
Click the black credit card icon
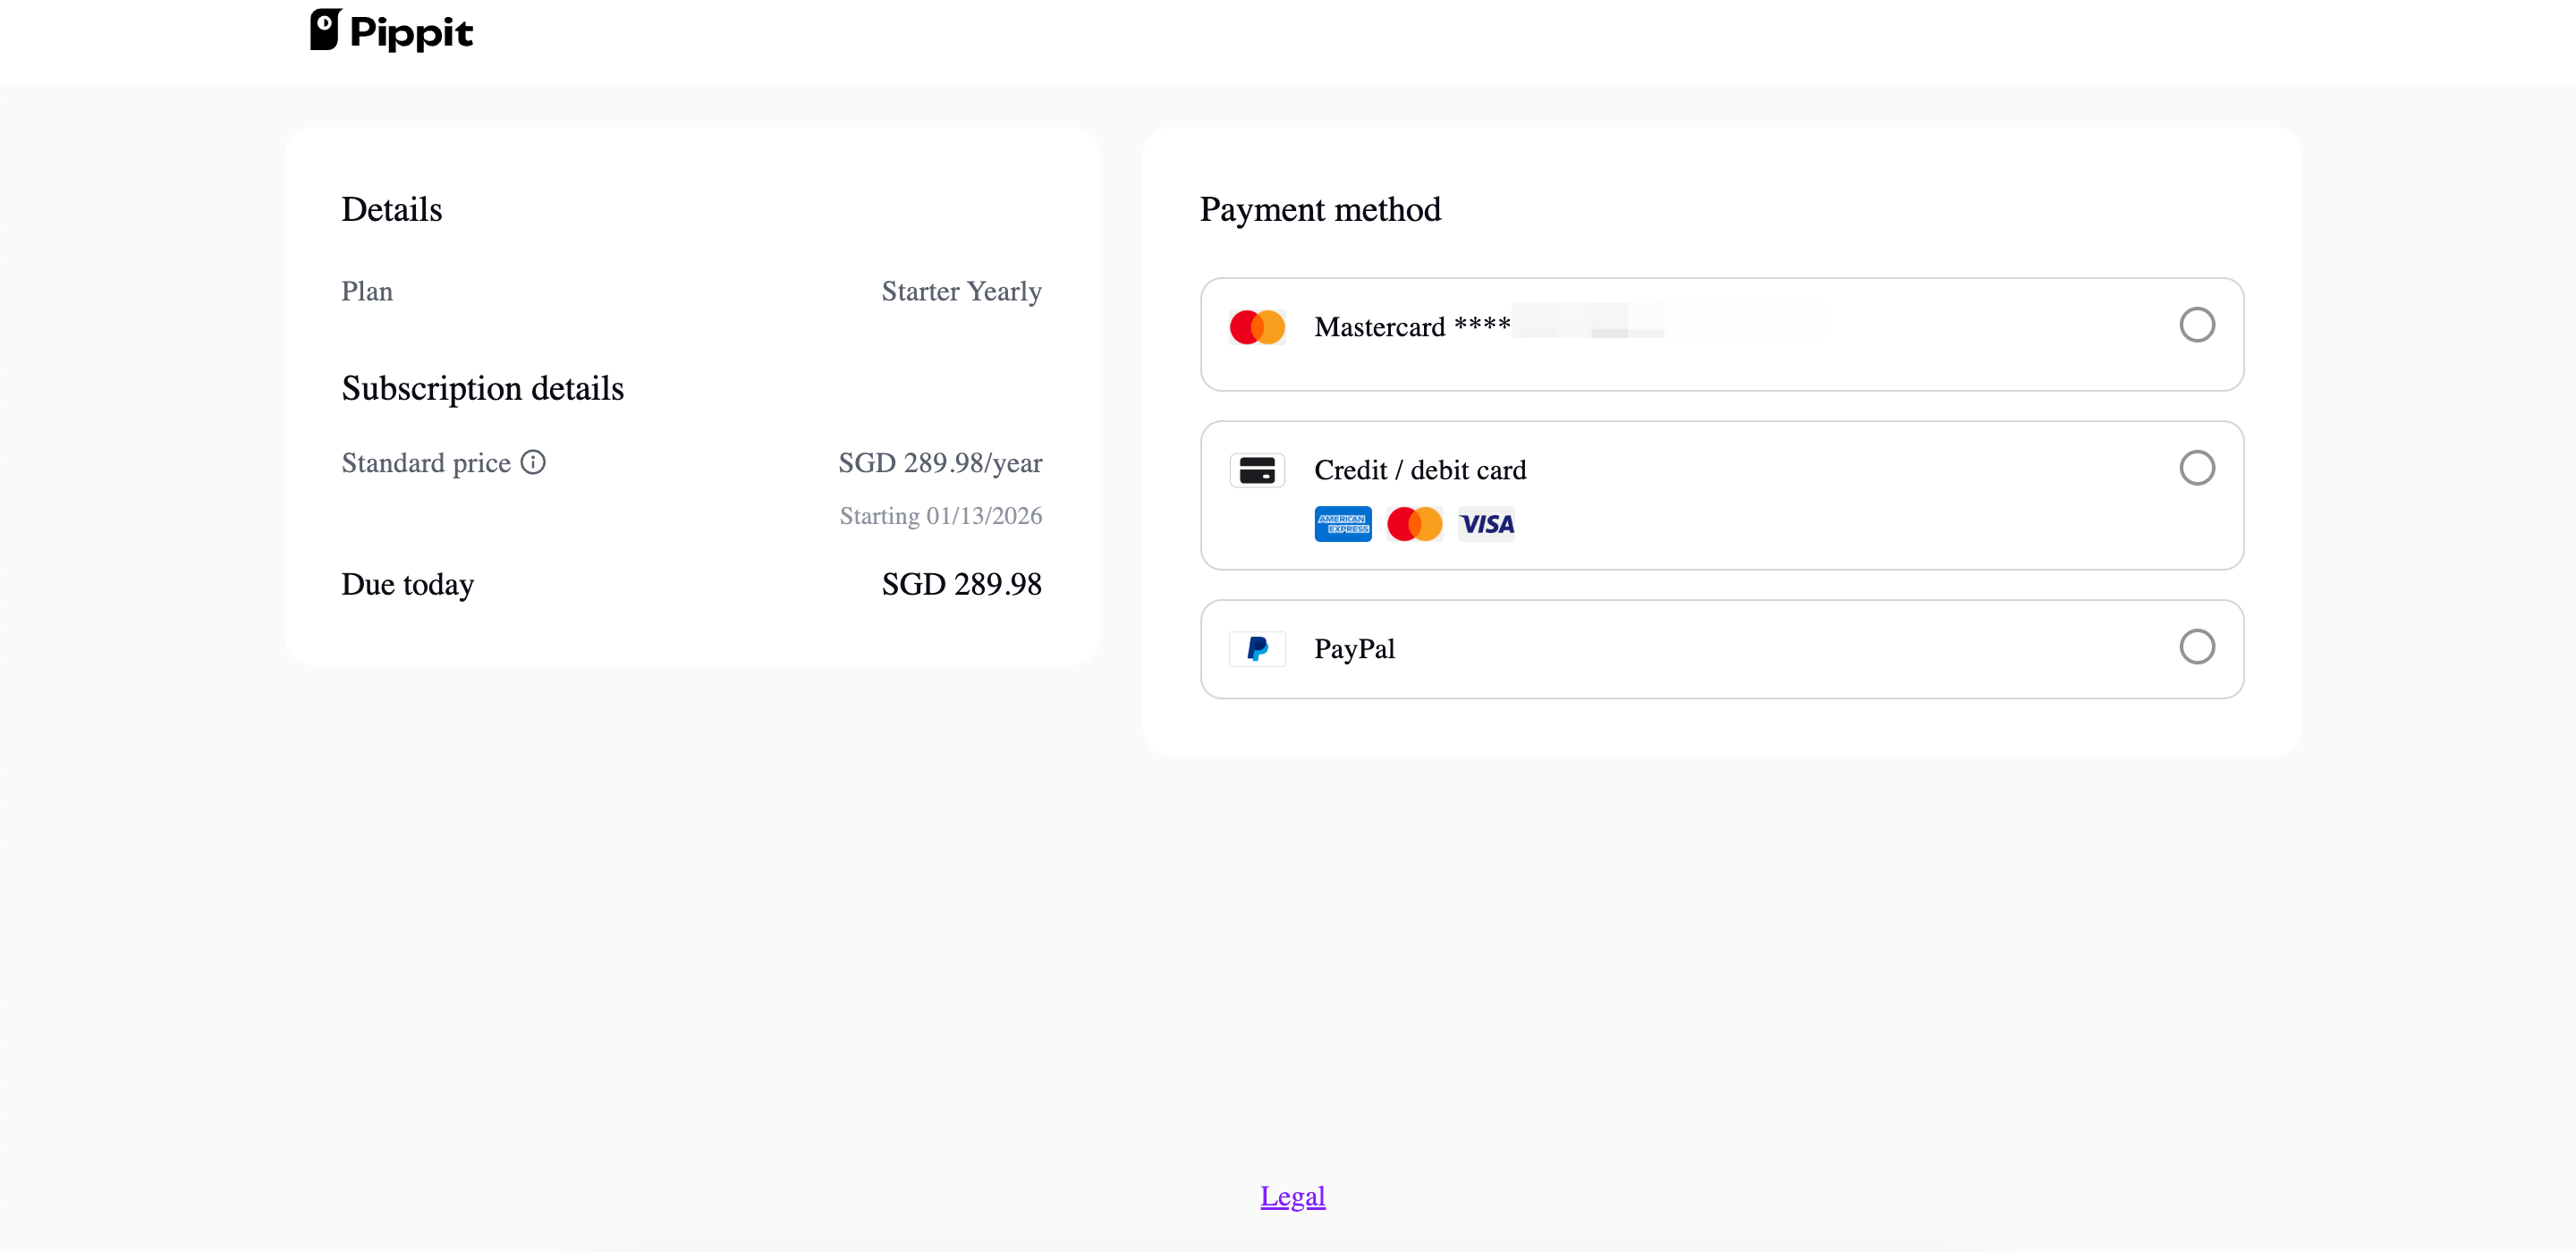click(x=1257, y=470)
